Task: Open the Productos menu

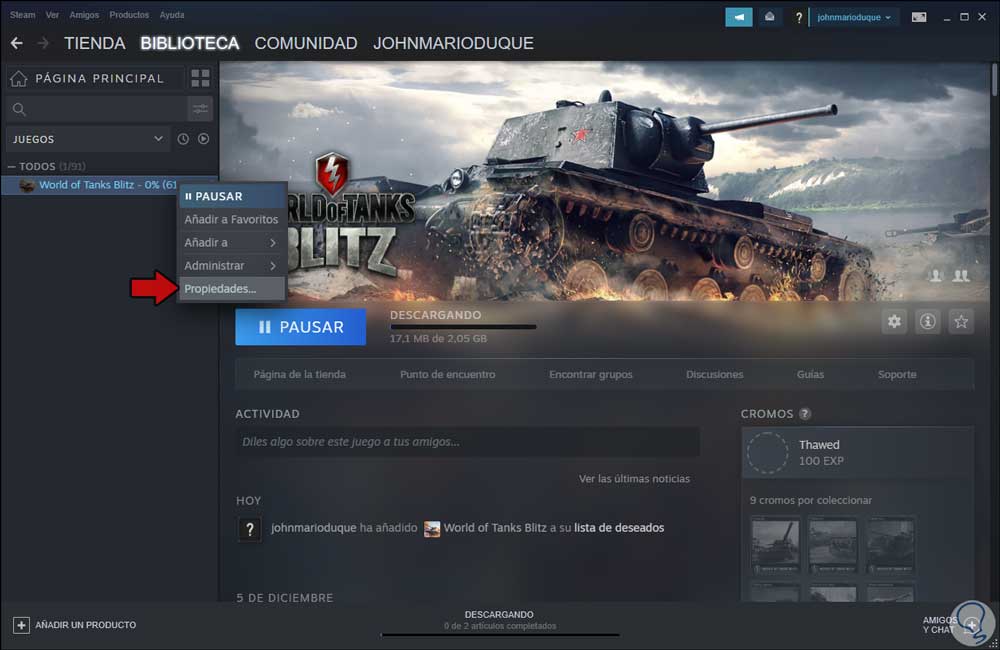Action: (x=129, y=15)
